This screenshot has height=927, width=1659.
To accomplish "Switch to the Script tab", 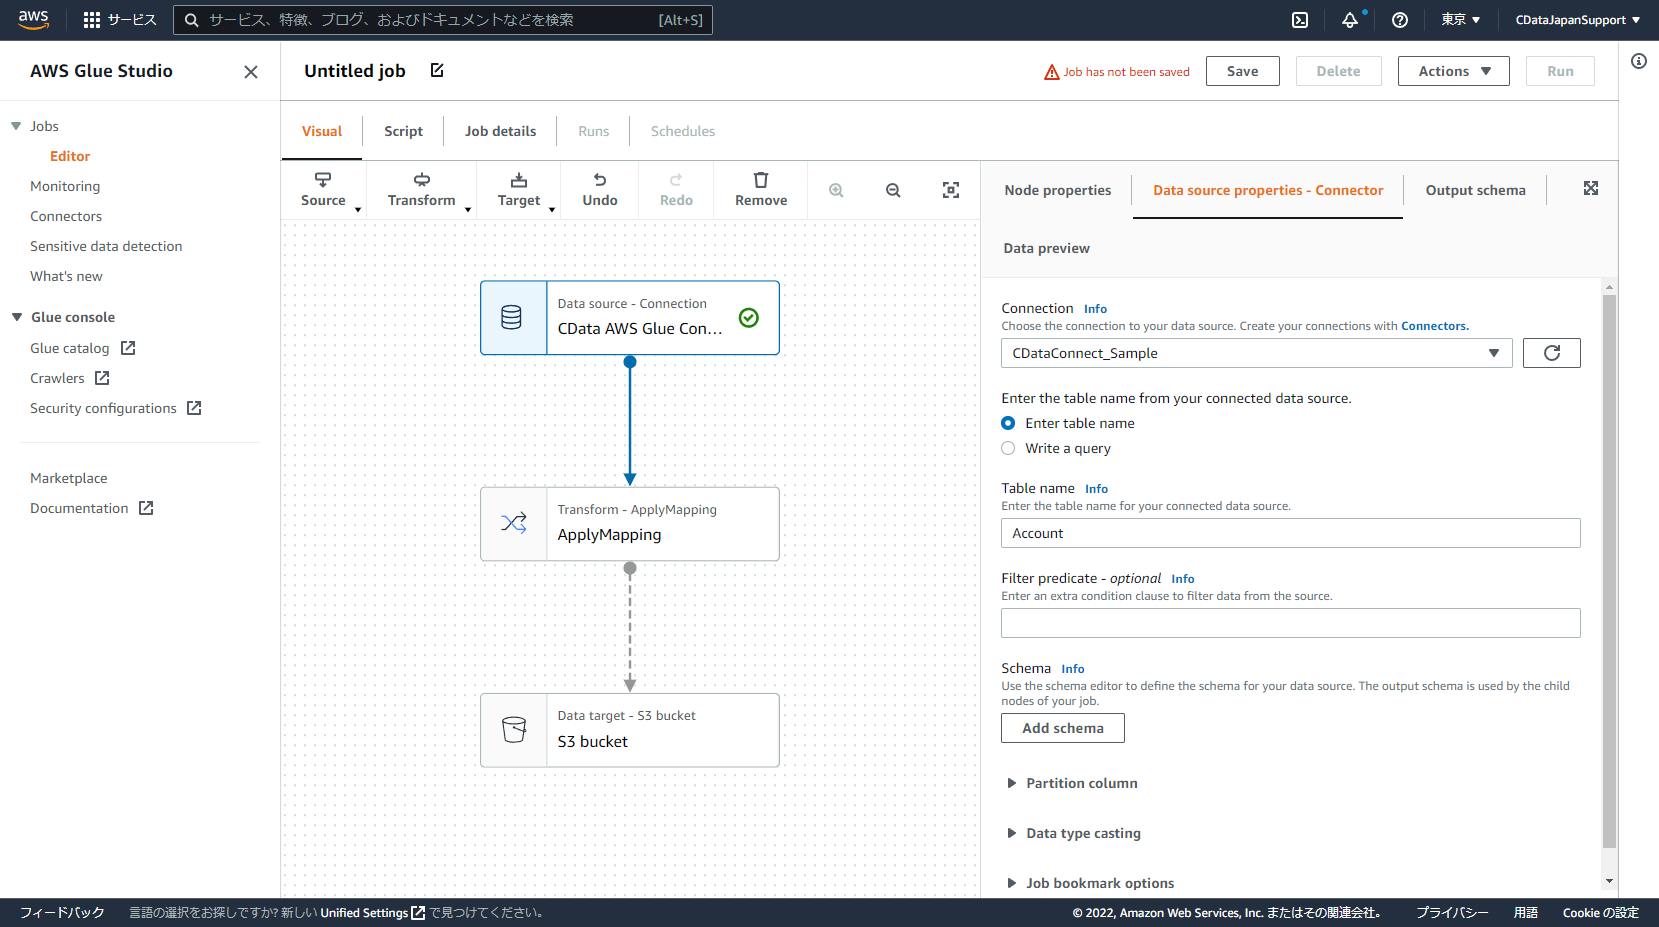I will (403, 131).
